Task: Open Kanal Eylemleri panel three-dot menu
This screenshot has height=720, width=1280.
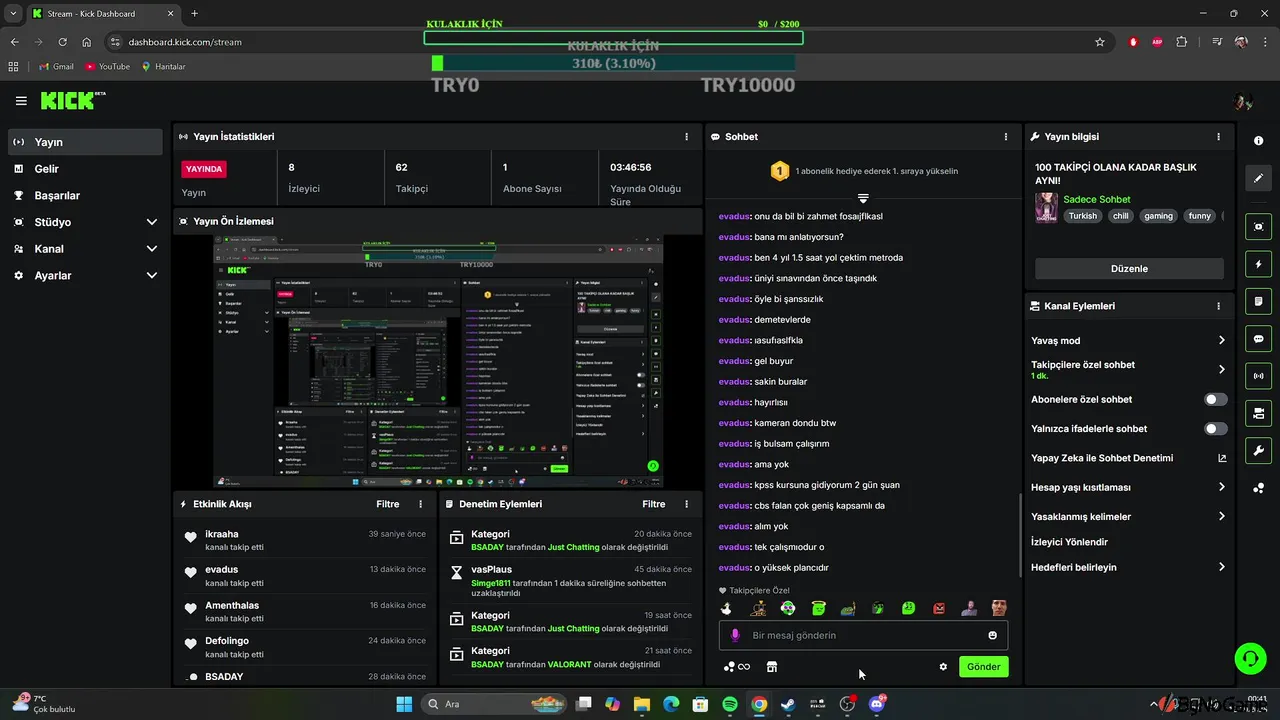Action: pos(1218,306)
